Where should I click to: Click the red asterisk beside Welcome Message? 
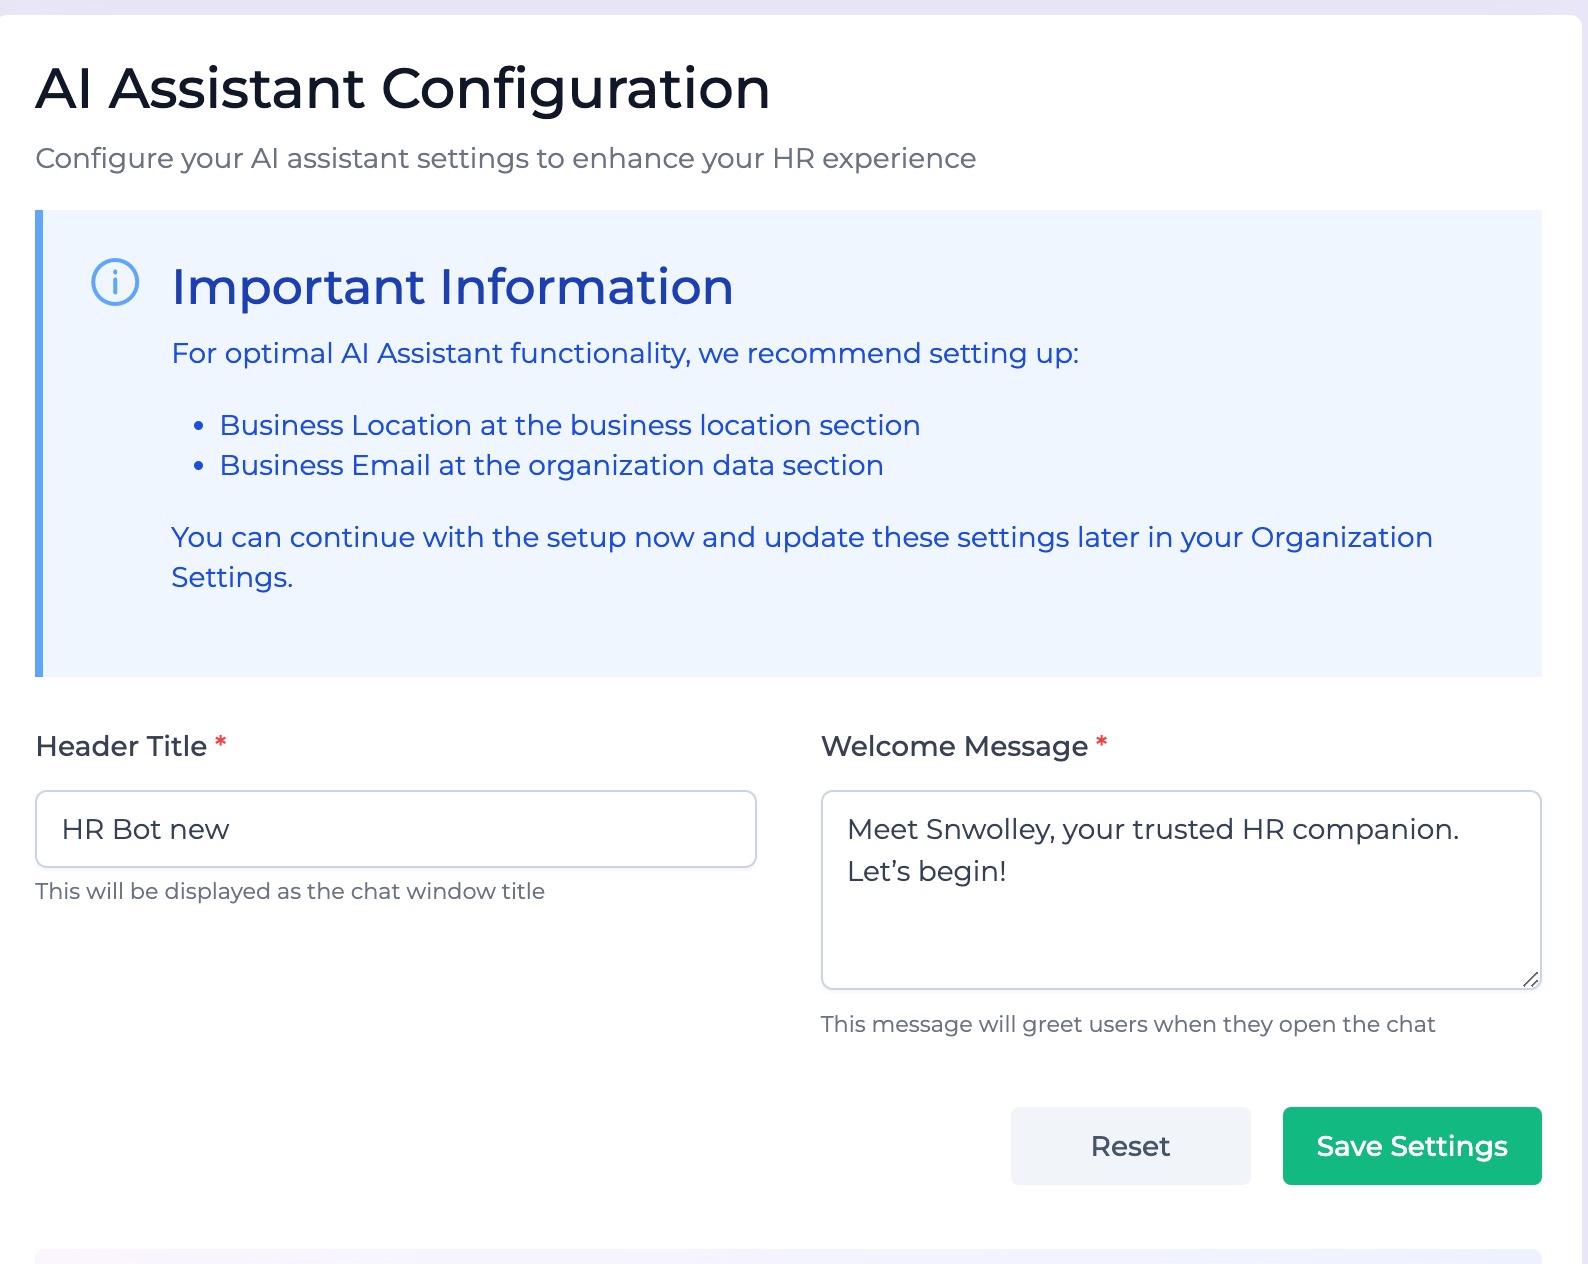1102,743
